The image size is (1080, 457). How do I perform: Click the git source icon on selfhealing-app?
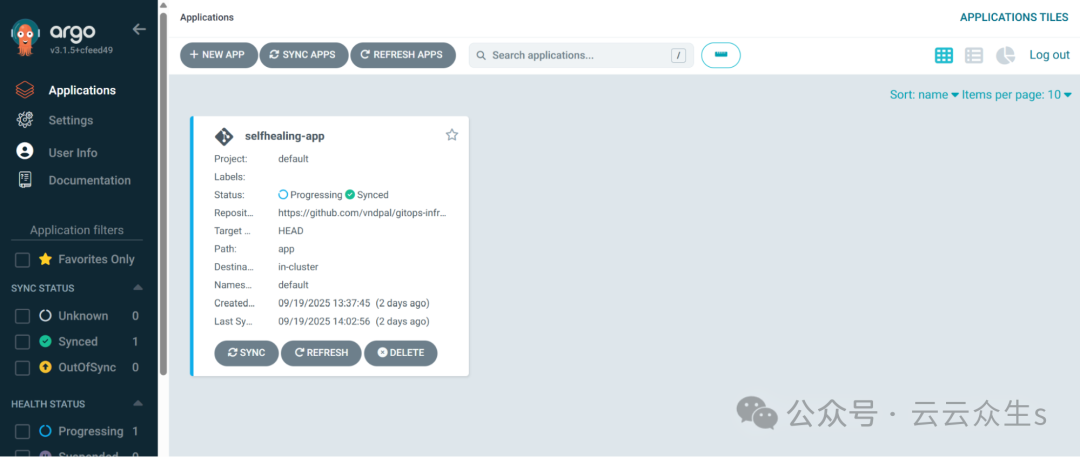pyautogui.click(x=224, y=136)
